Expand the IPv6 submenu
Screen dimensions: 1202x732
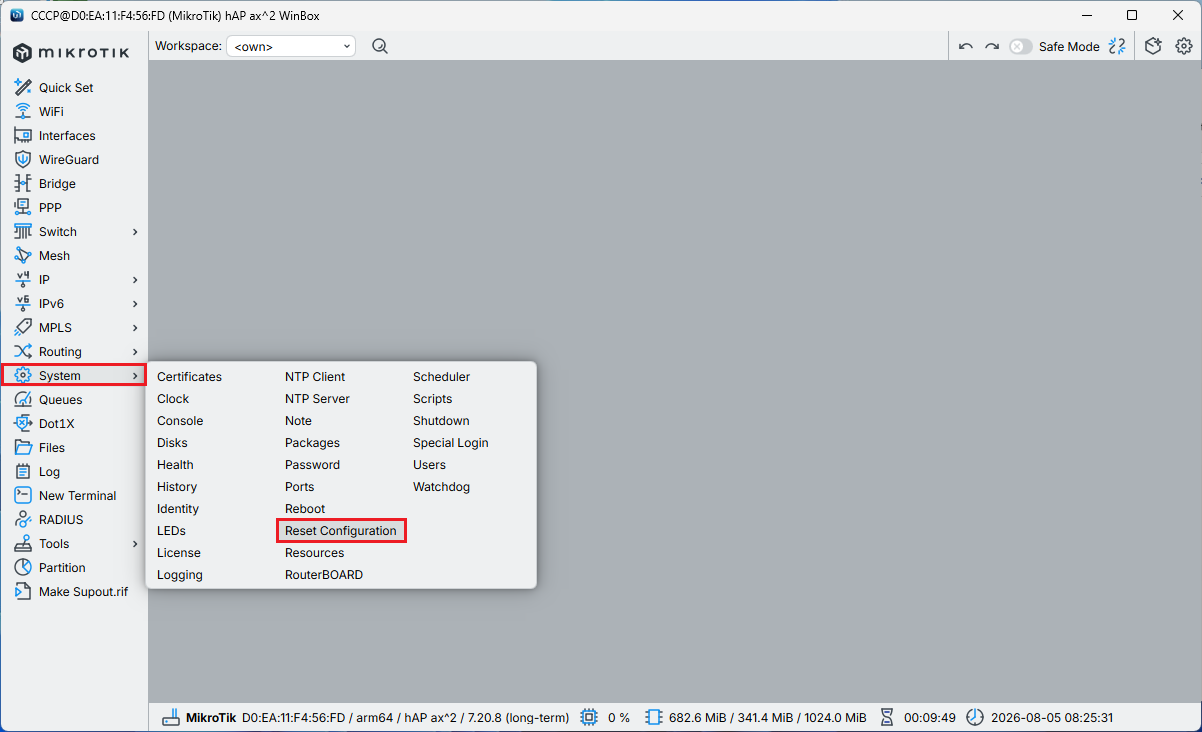(135, 304)
